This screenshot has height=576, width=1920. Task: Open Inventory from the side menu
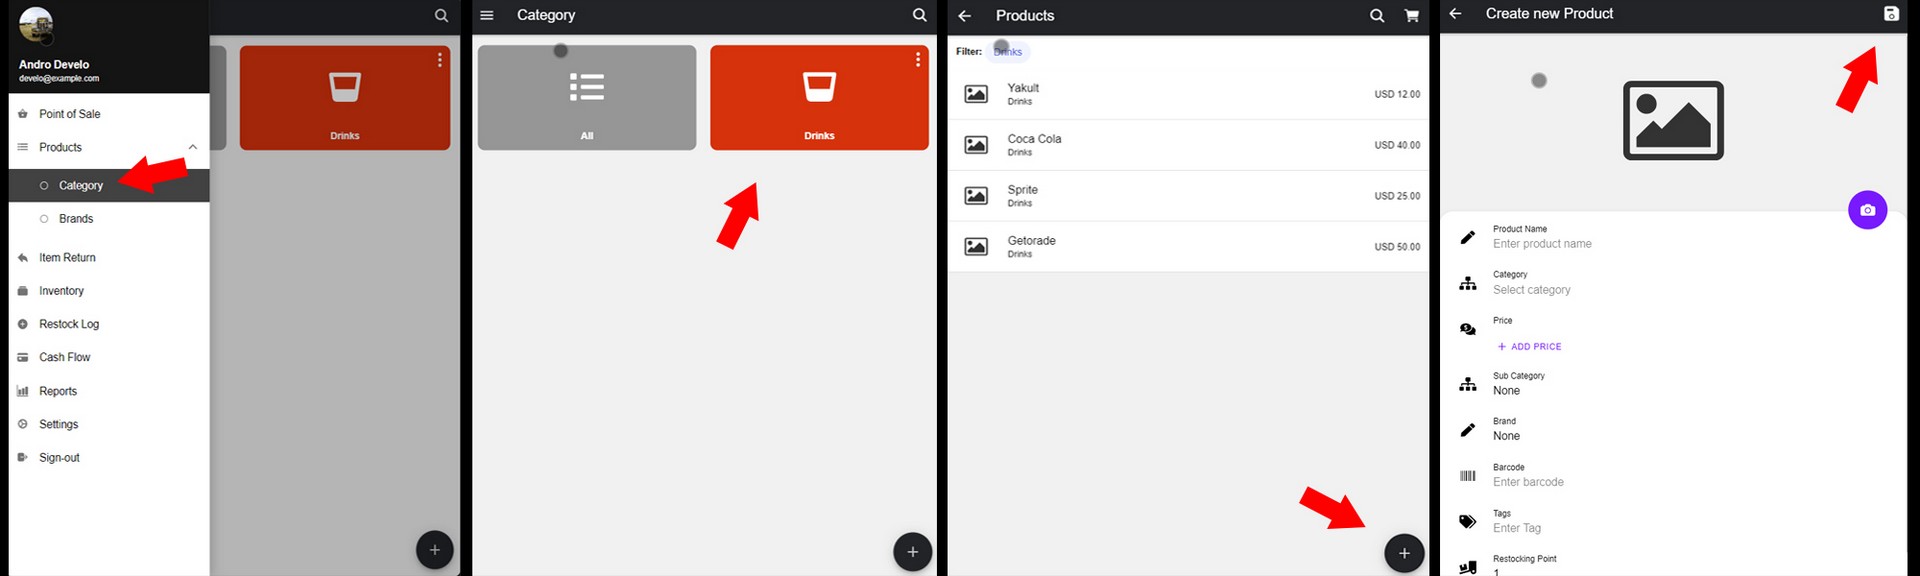61,291
